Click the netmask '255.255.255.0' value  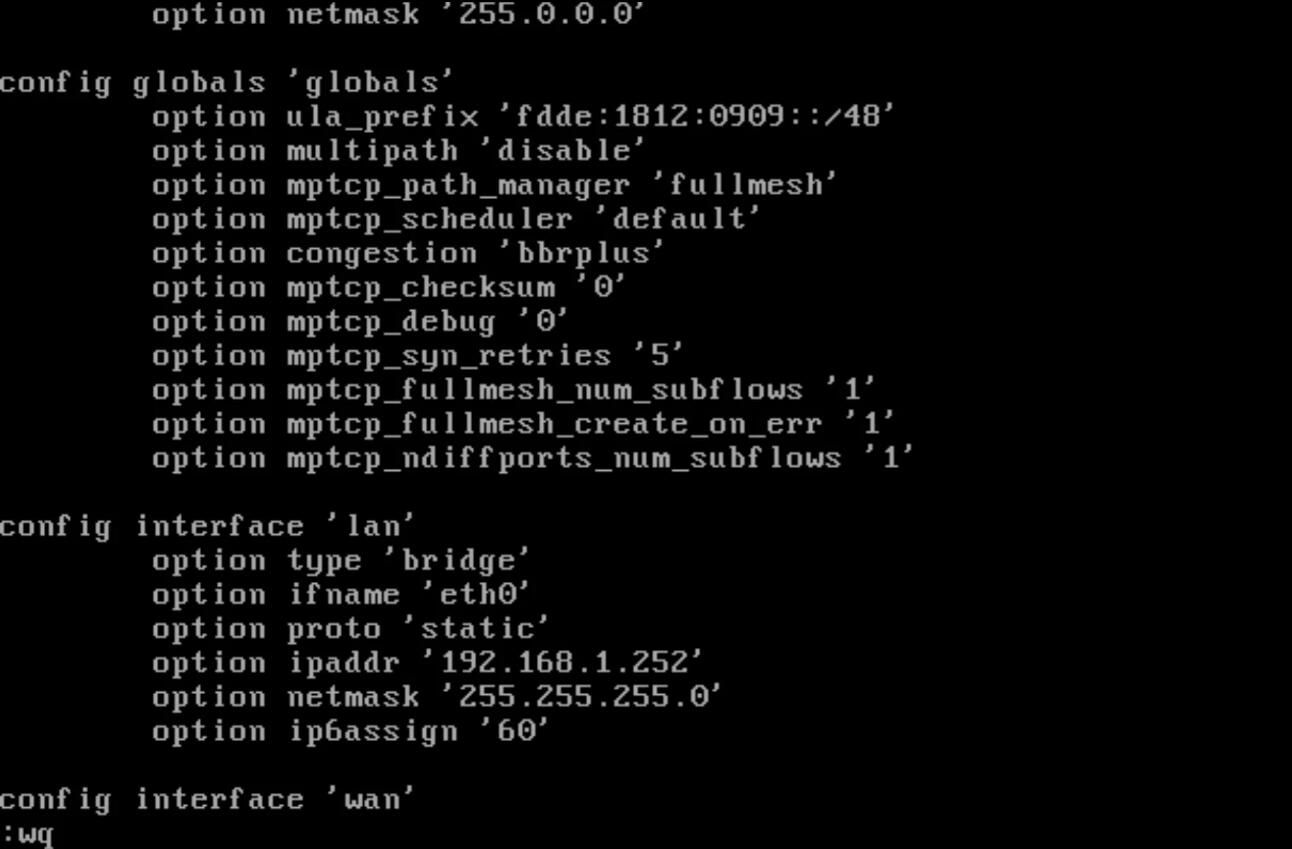pos(571,697)
